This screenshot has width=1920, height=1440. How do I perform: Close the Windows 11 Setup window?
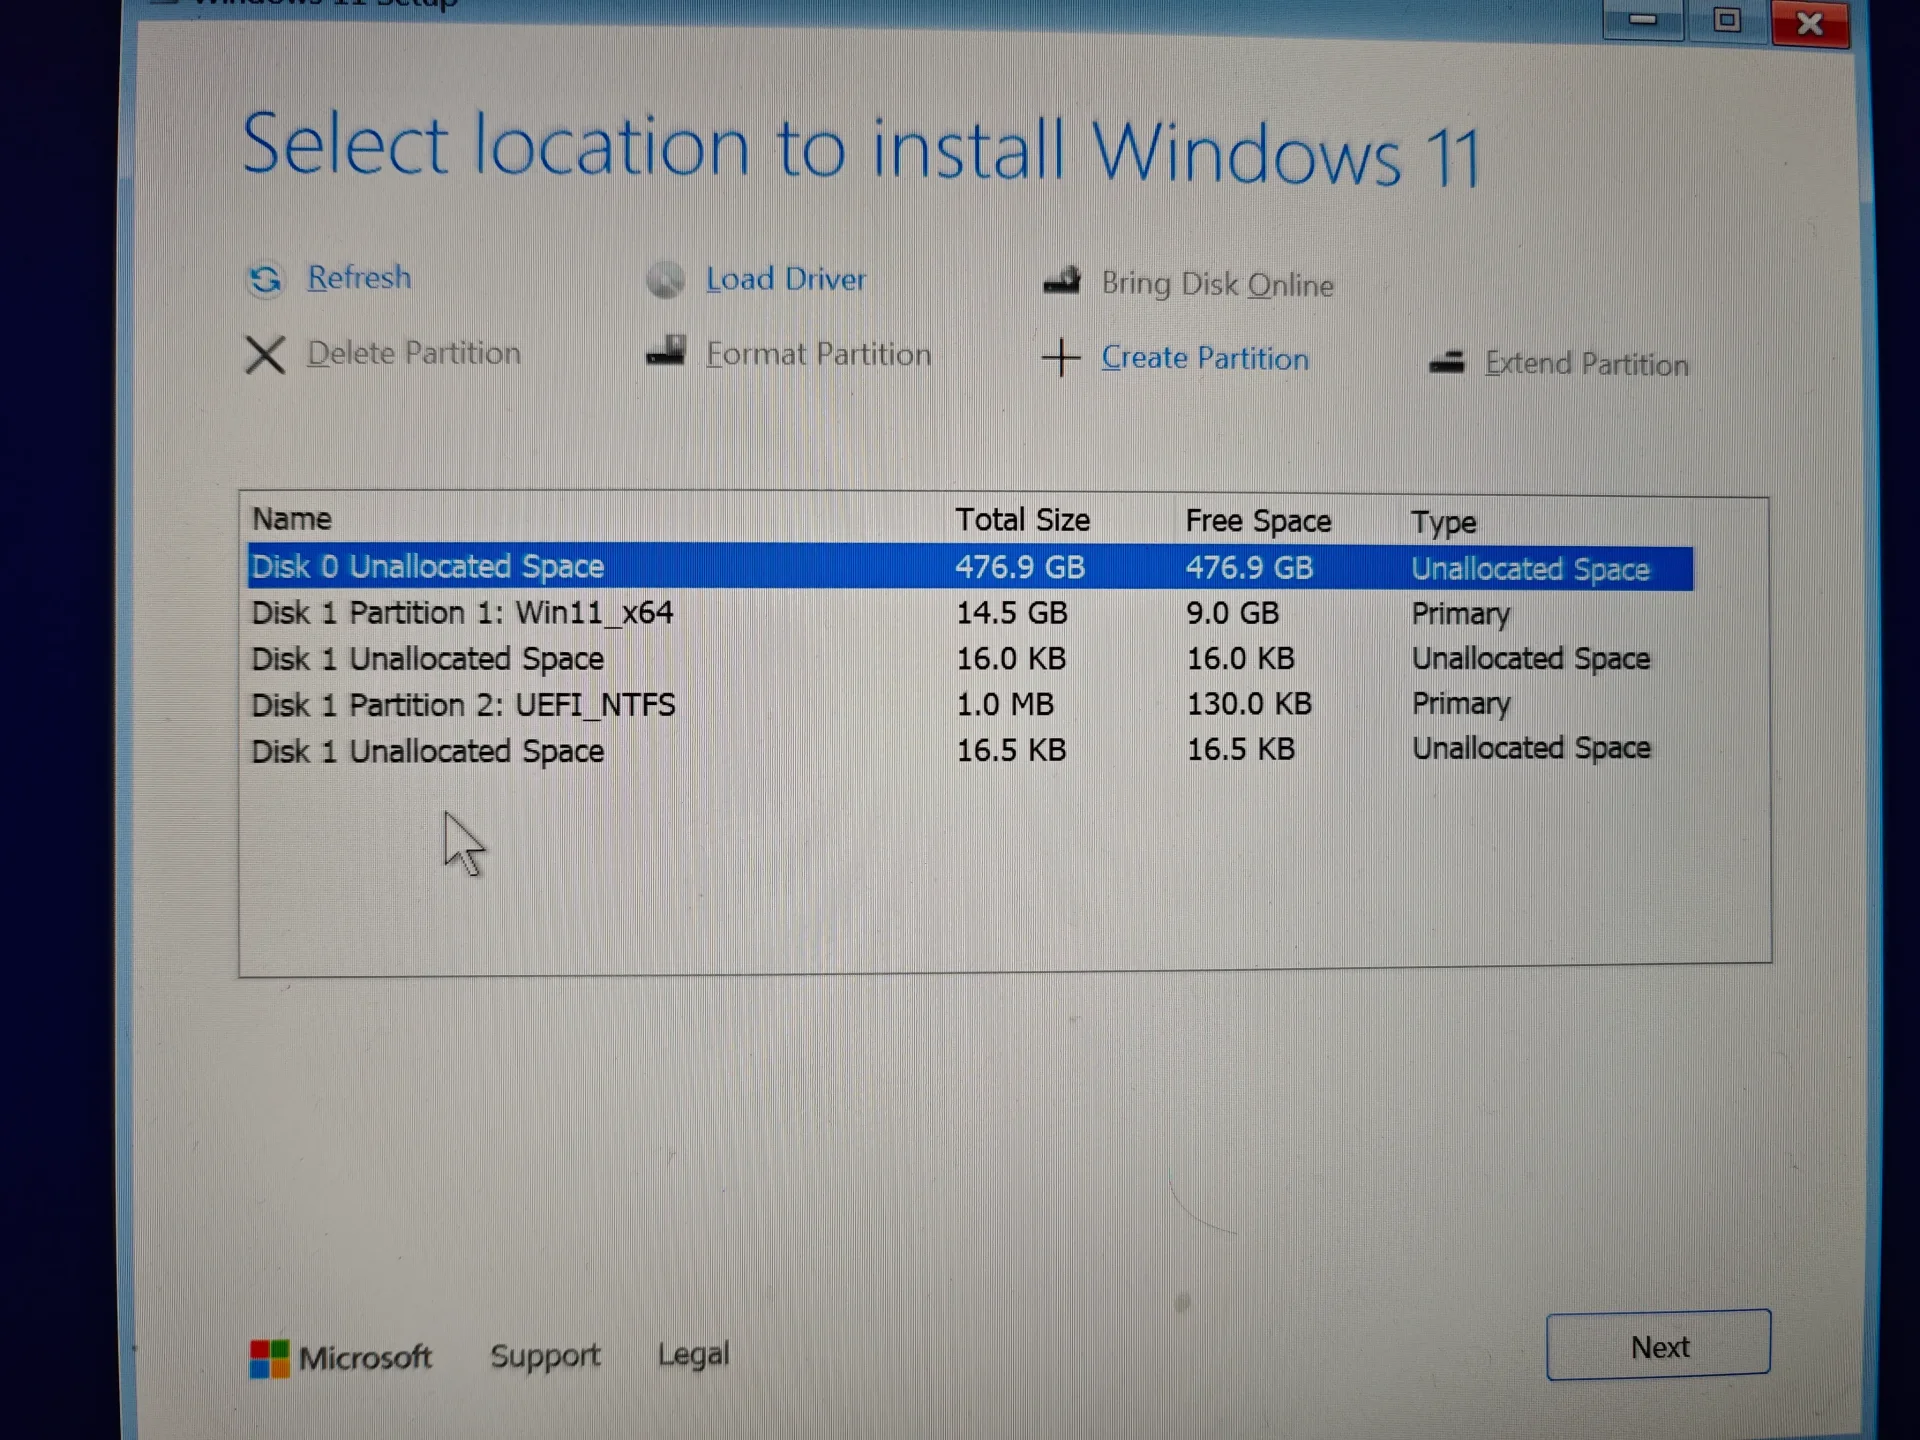(x=1810, y=22)
